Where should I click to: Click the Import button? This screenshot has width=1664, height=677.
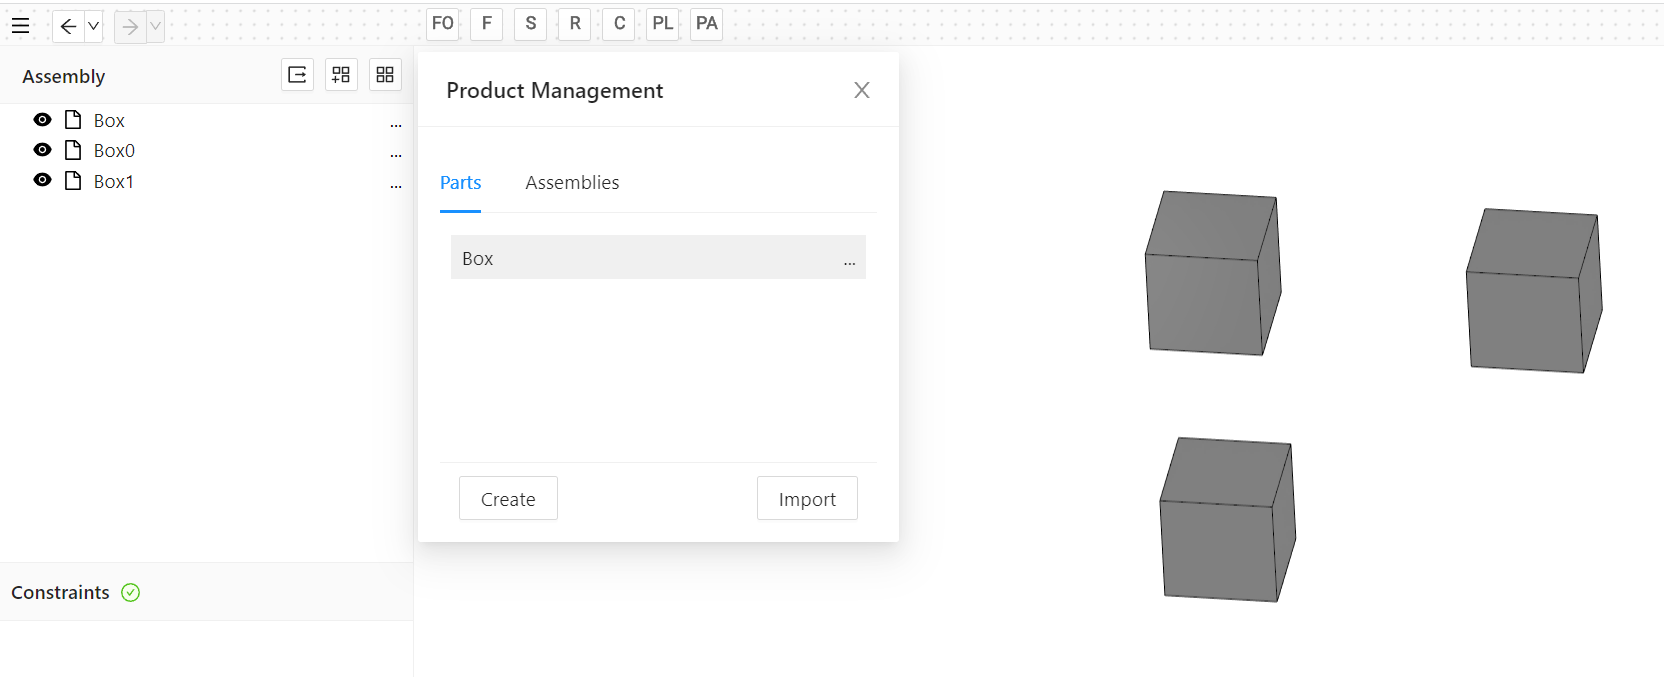tap(807, 499)
